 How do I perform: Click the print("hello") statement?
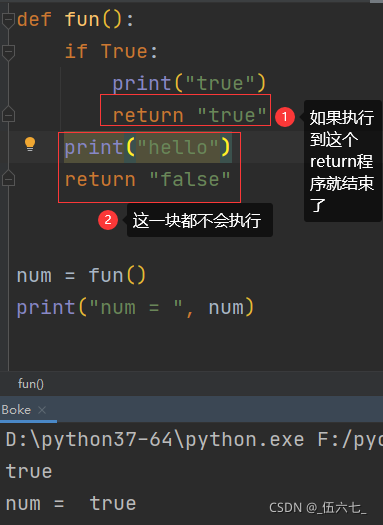(147, 147)
